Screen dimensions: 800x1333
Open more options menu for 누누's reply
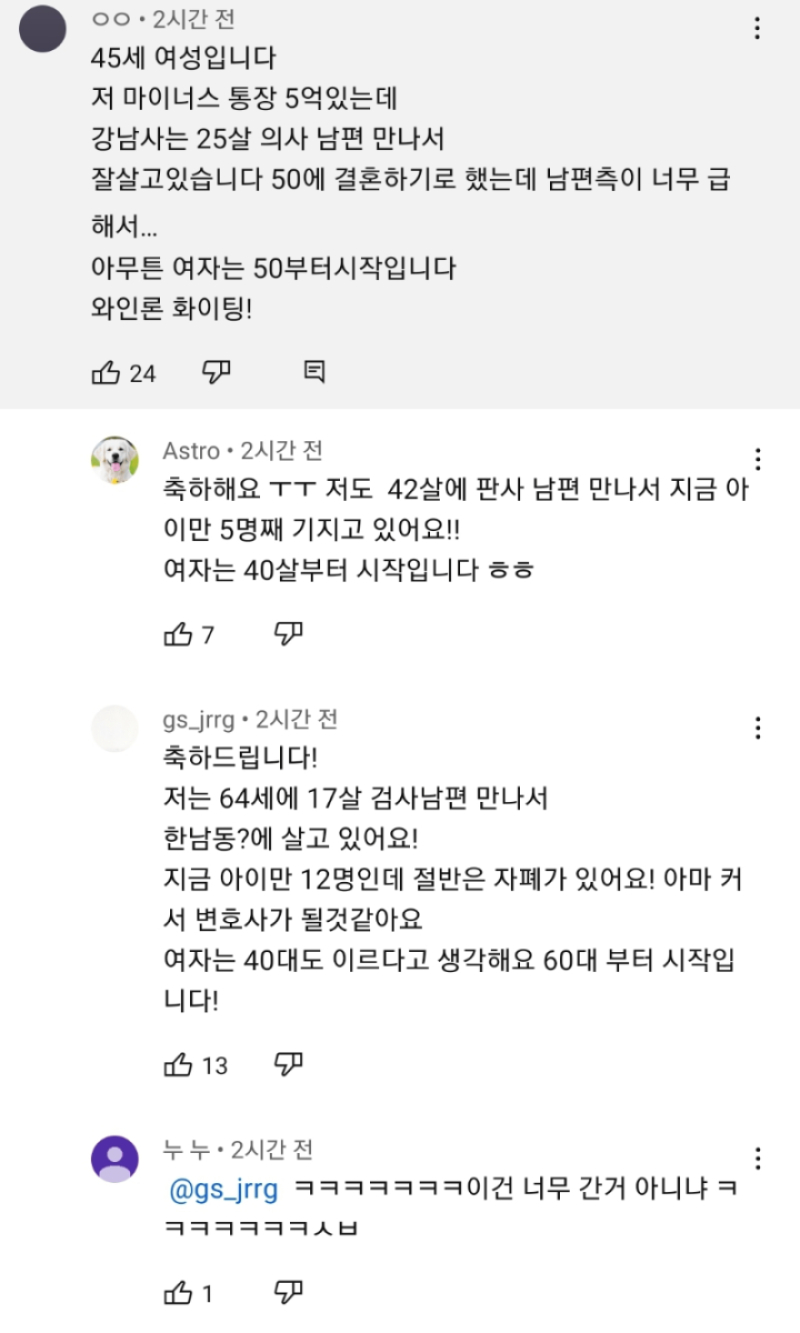(758, 1158)
